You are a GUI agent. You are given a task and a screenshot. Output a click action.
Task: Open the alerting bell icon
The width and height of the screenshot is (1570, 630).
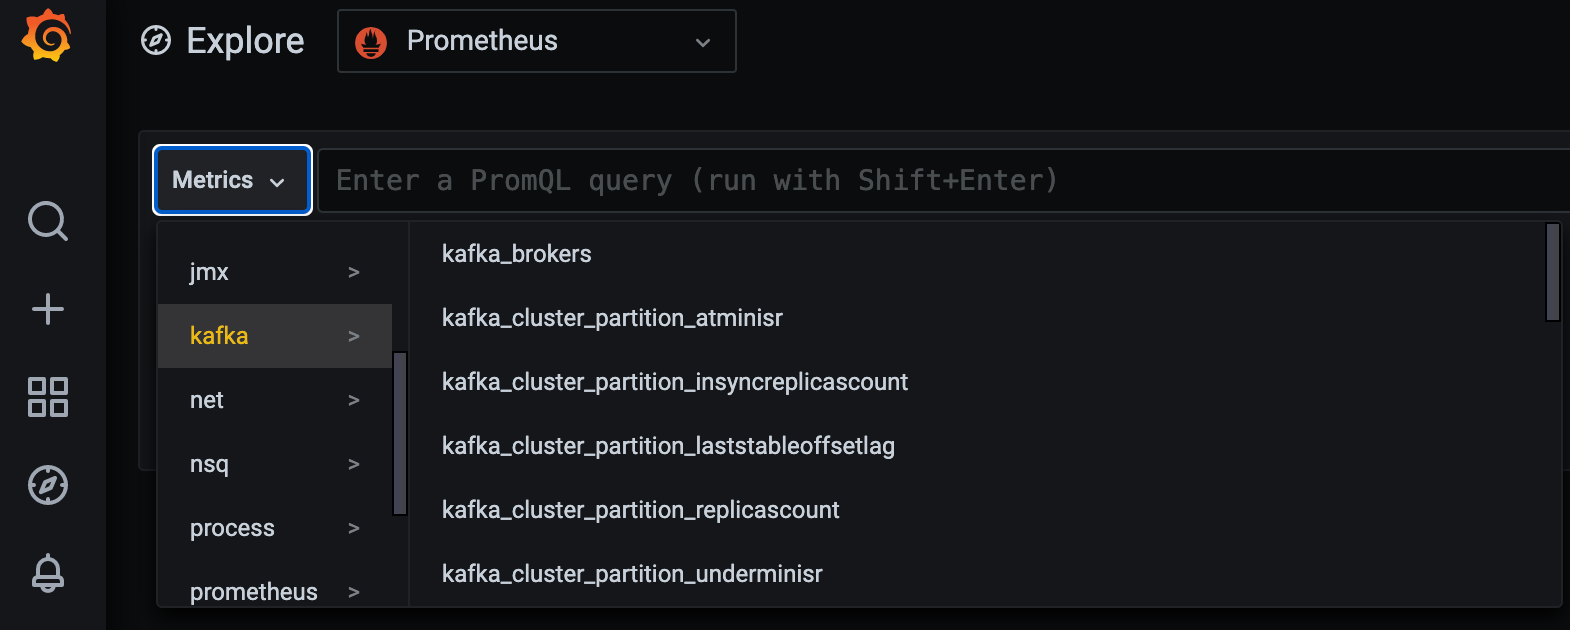(47, 573)
